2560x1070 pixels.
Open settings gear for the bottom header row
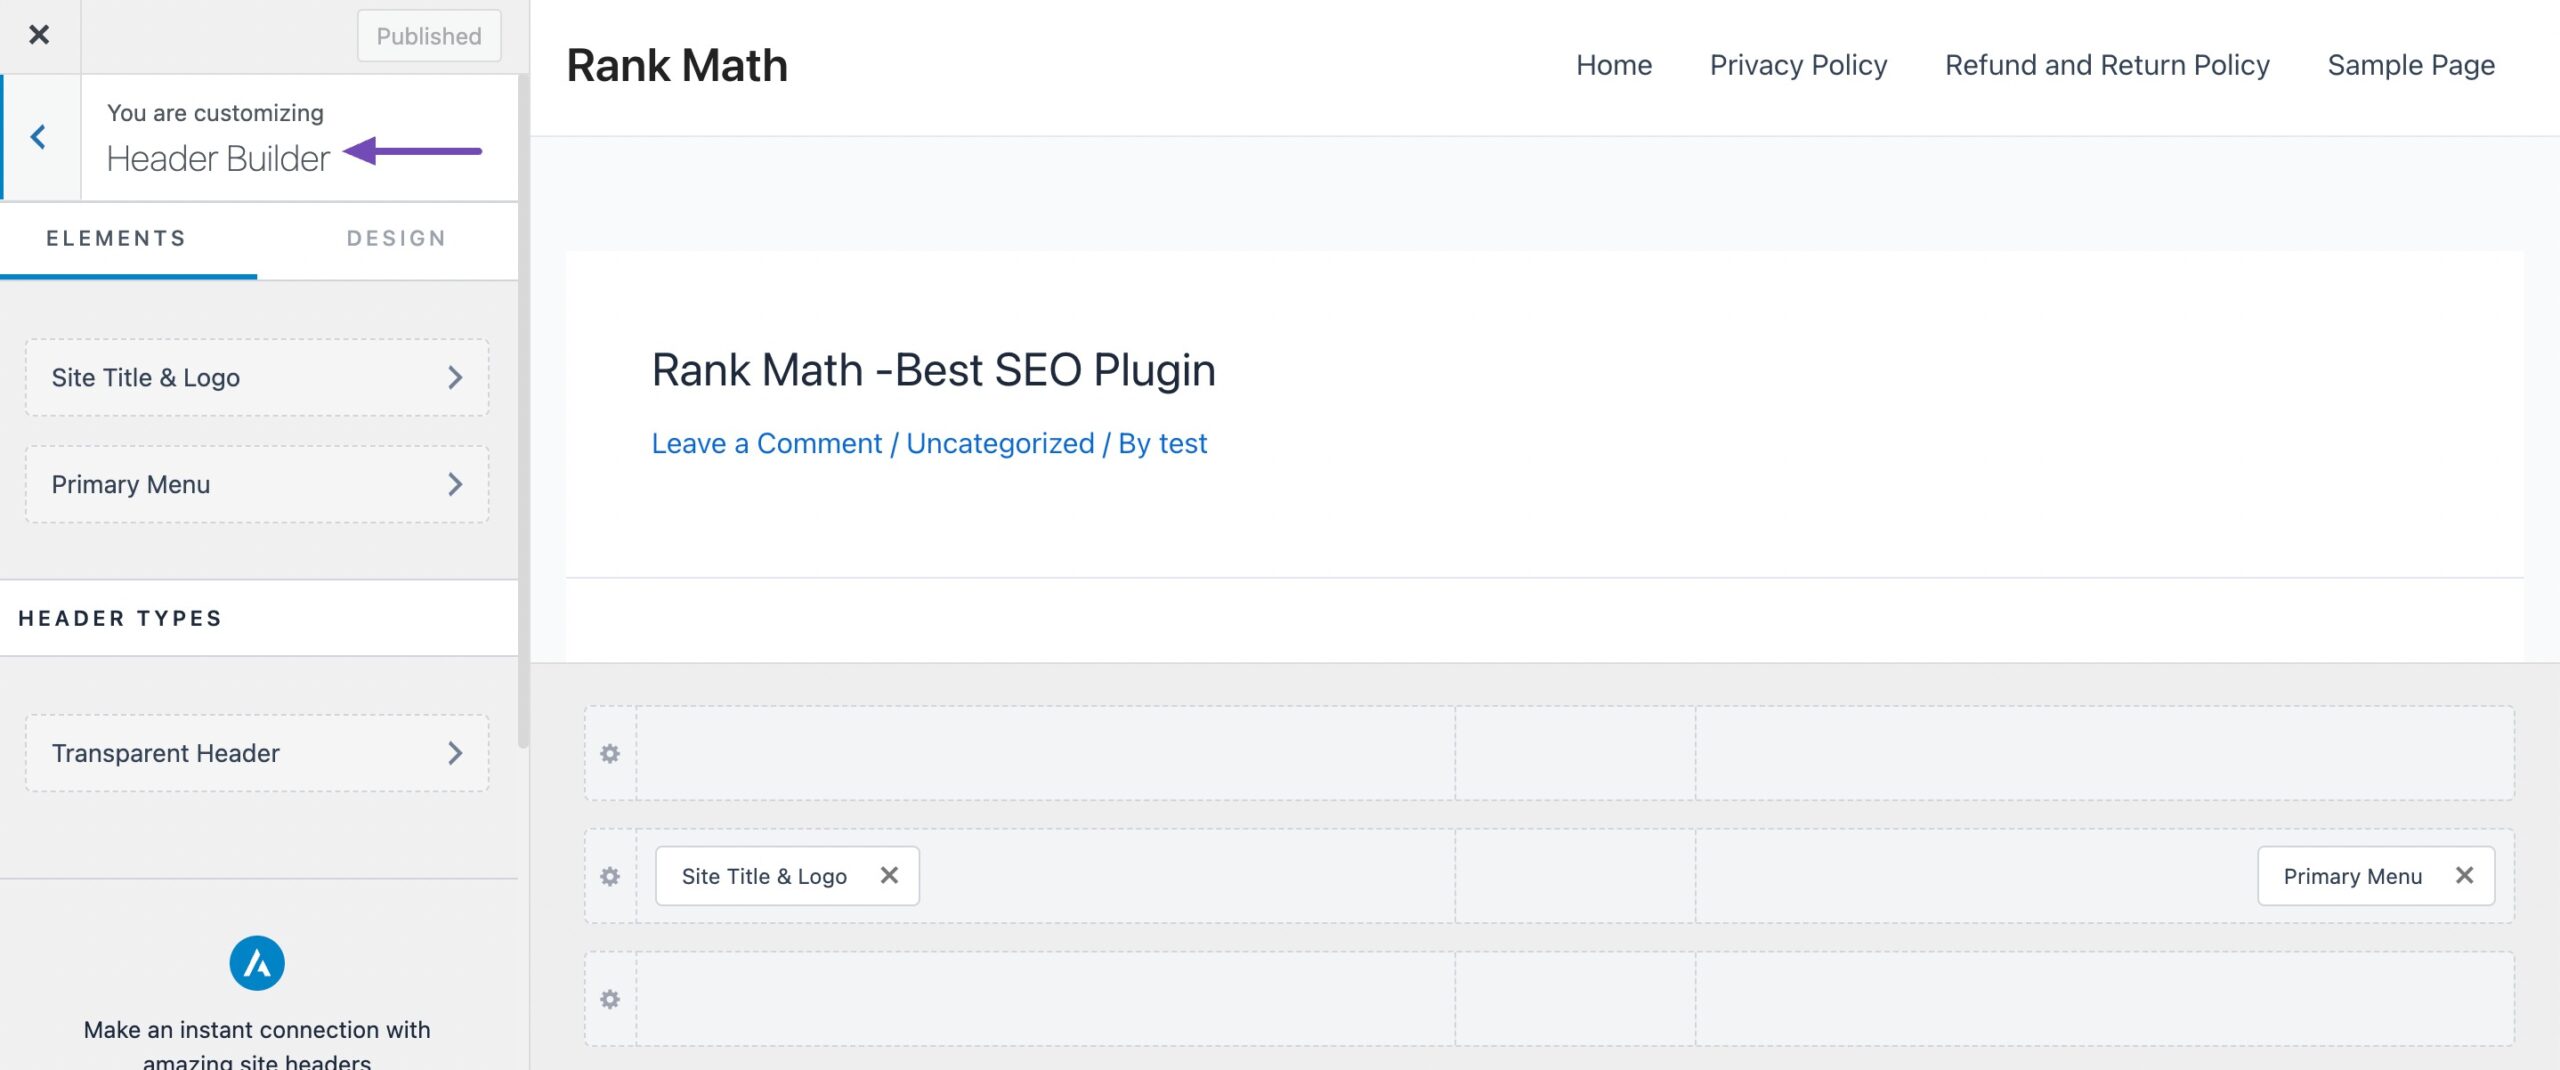pos(610,999)
